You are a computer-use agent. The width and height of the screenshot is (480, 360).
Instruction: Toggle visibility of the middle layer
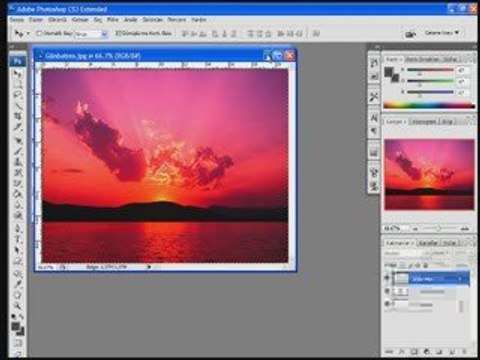387,291
